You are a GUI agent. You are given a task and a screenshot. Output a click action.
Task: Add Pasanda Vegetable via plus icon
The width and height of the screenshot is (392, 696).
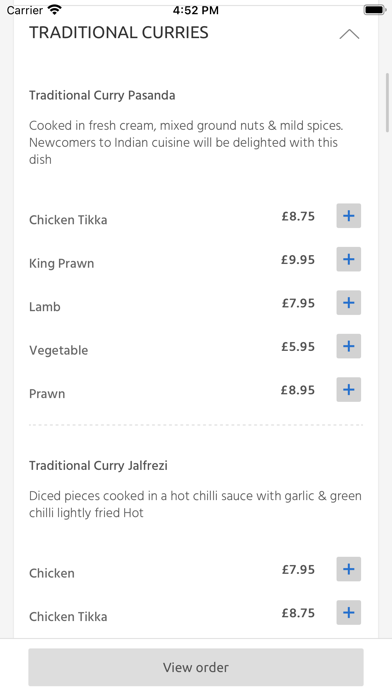pyautogui.click(x=348, y=346)
